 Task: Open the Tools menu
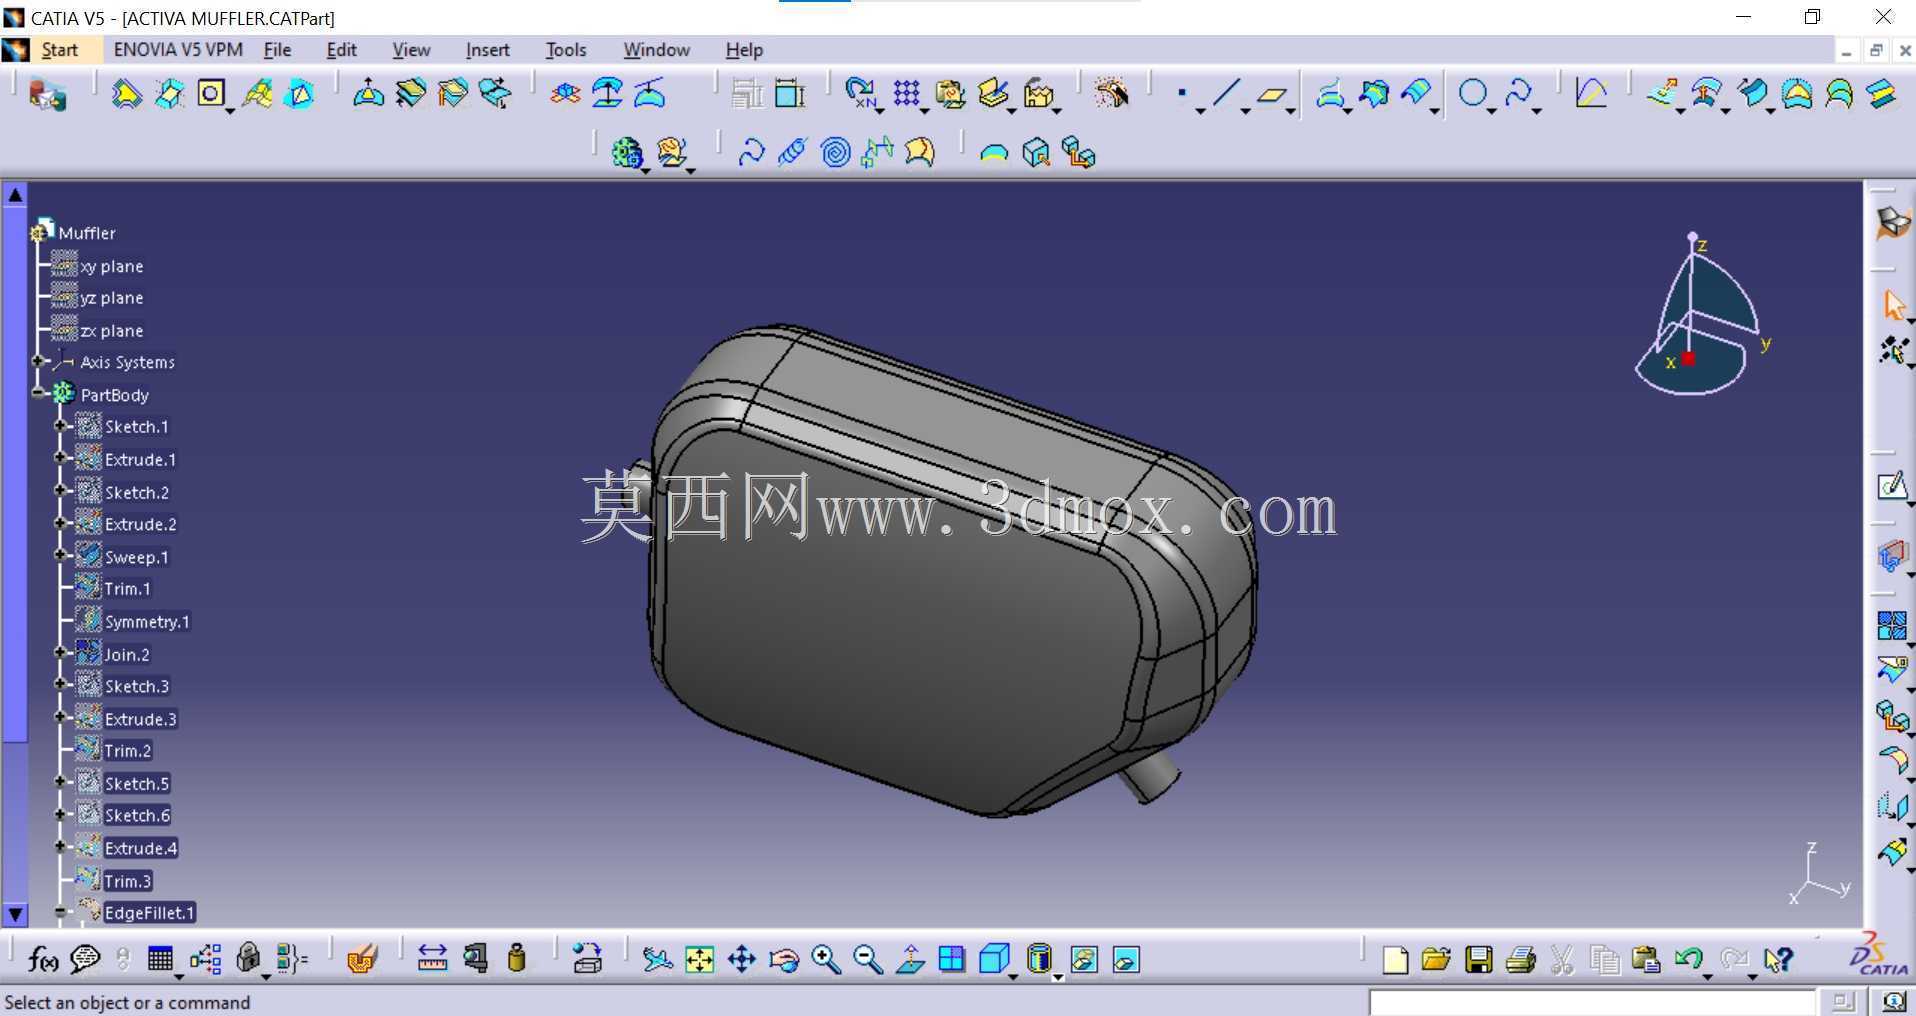point(565,50)
